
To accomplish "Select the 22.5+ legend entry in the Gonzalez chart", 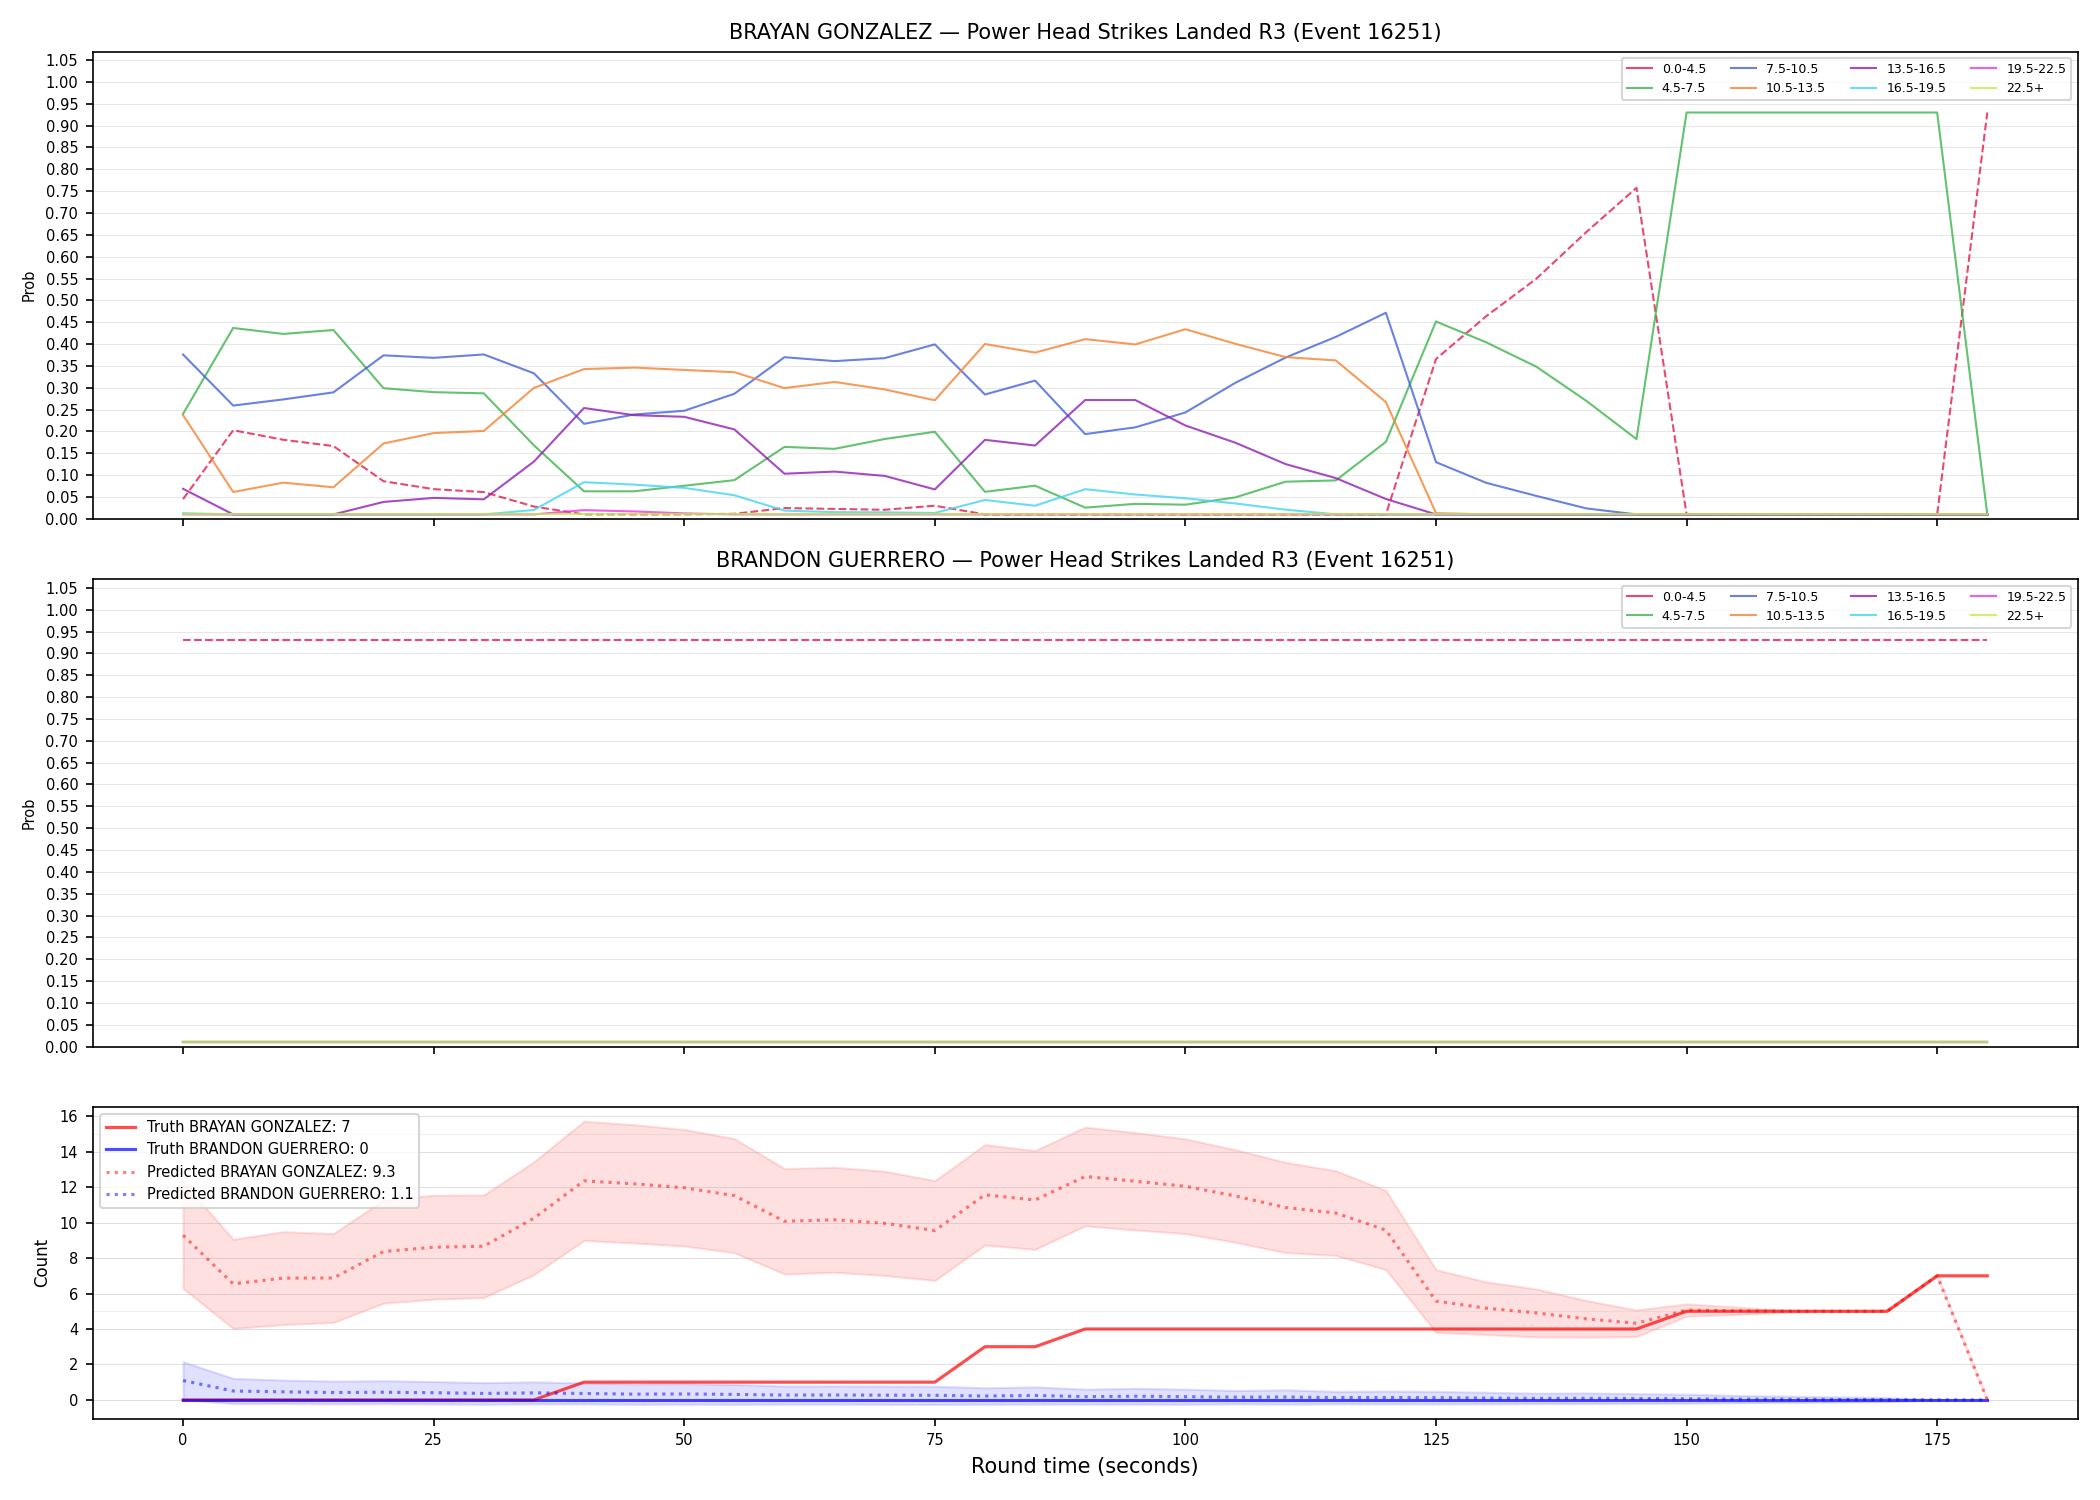I will (x=2008, y=88).
